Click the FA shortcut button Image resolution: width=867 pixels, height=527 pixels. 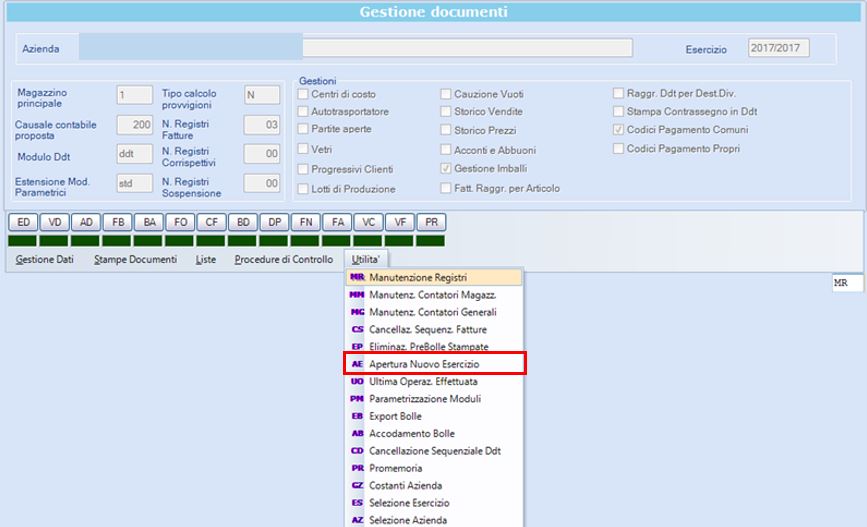coord(337,222)
